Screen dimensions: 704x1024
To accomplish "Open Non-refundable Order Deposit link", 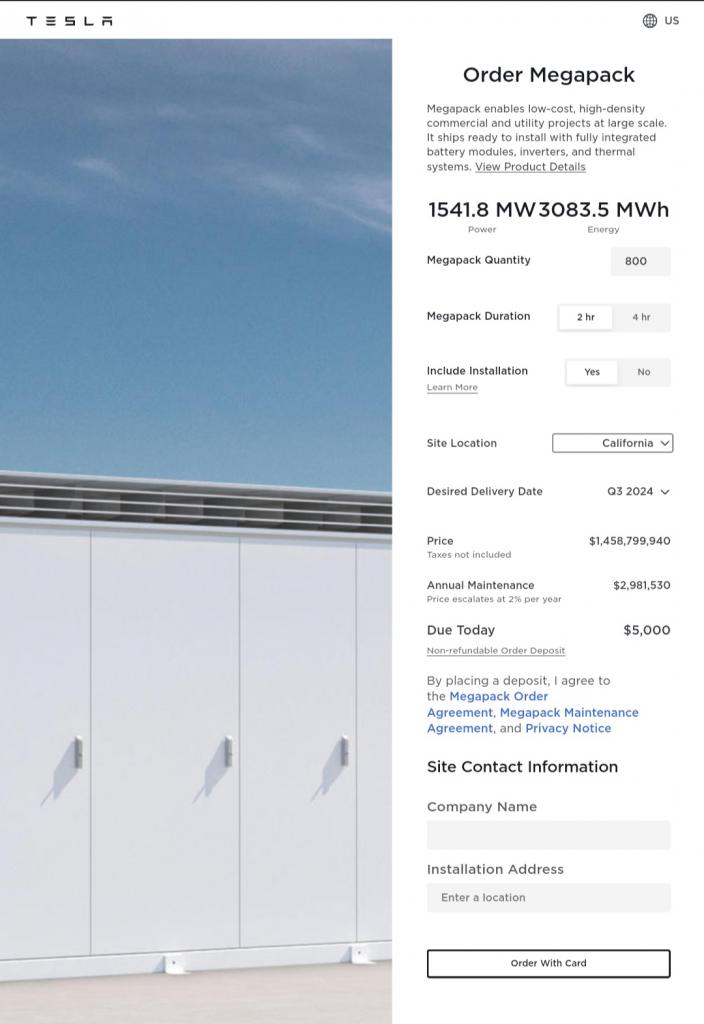I will [x=496, y=650].
